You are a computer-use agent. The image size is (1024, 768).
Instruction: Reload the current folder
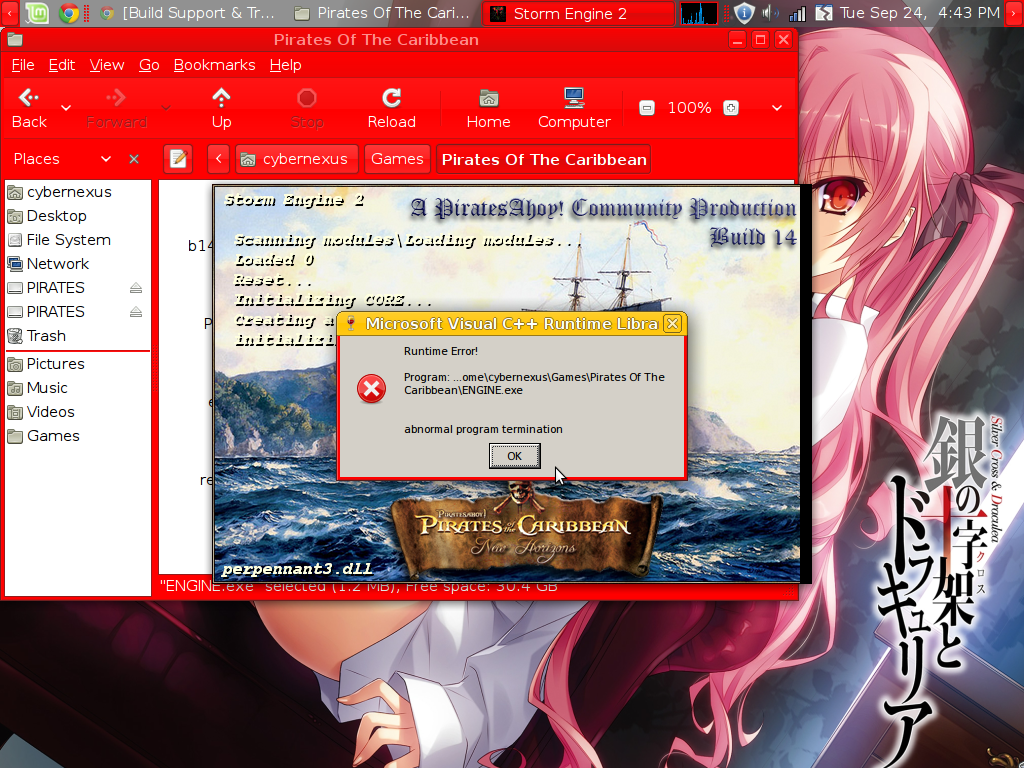click(391, 108)
